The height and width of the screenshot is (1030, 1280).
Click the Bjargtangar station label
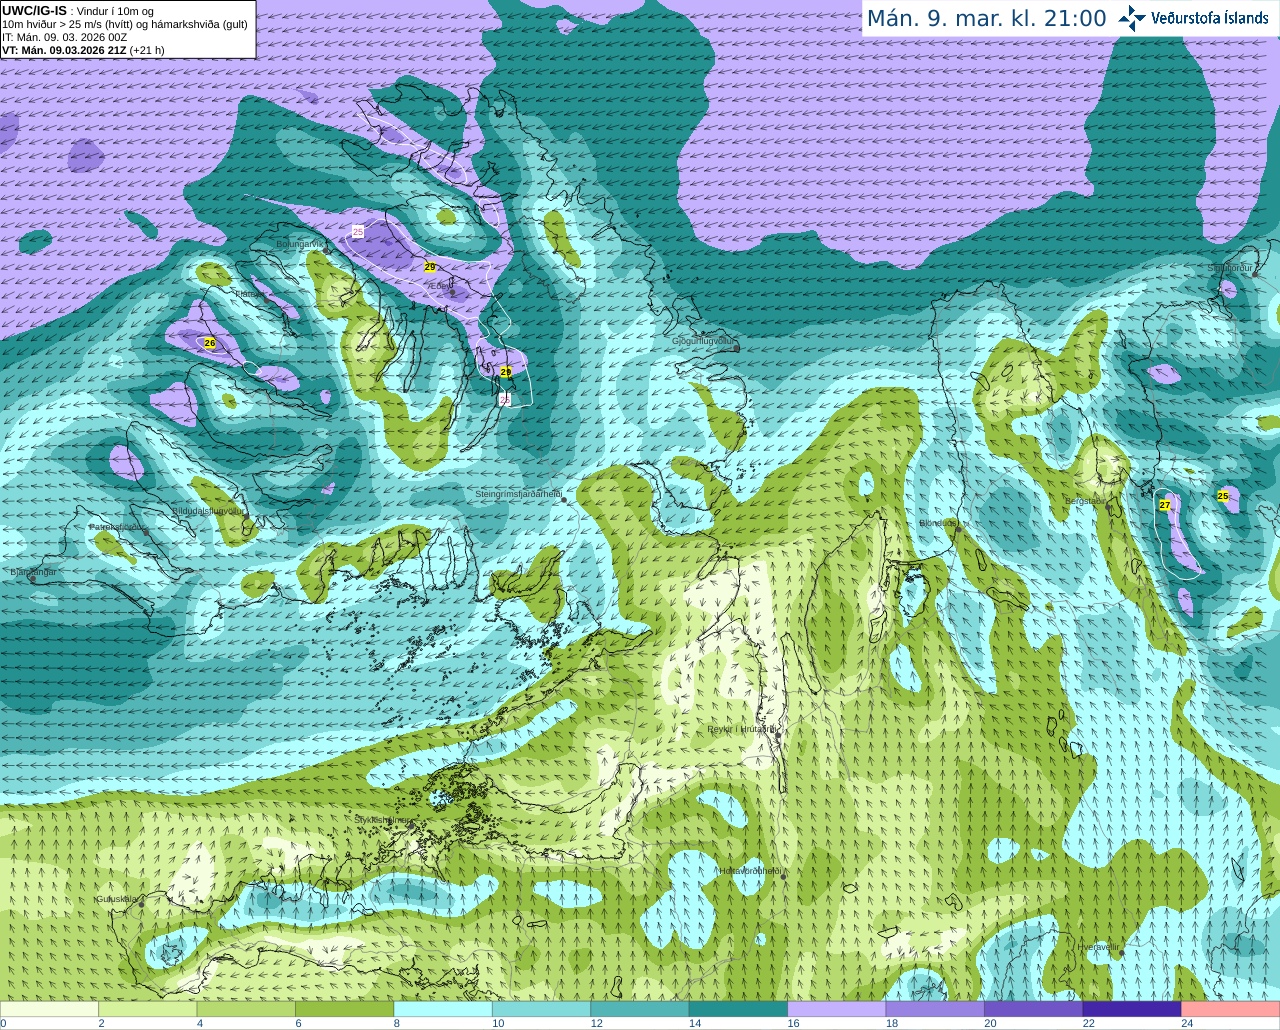coord(33,572)
